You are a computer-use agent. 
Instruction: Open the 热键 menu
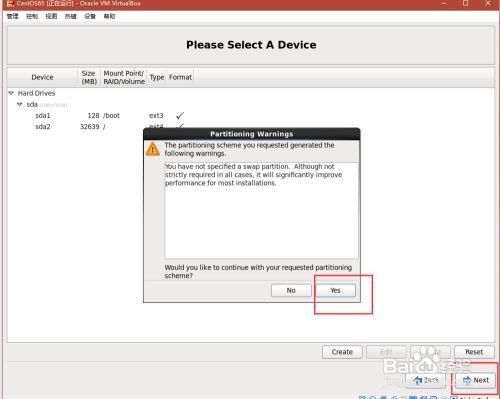click(71, 16)
